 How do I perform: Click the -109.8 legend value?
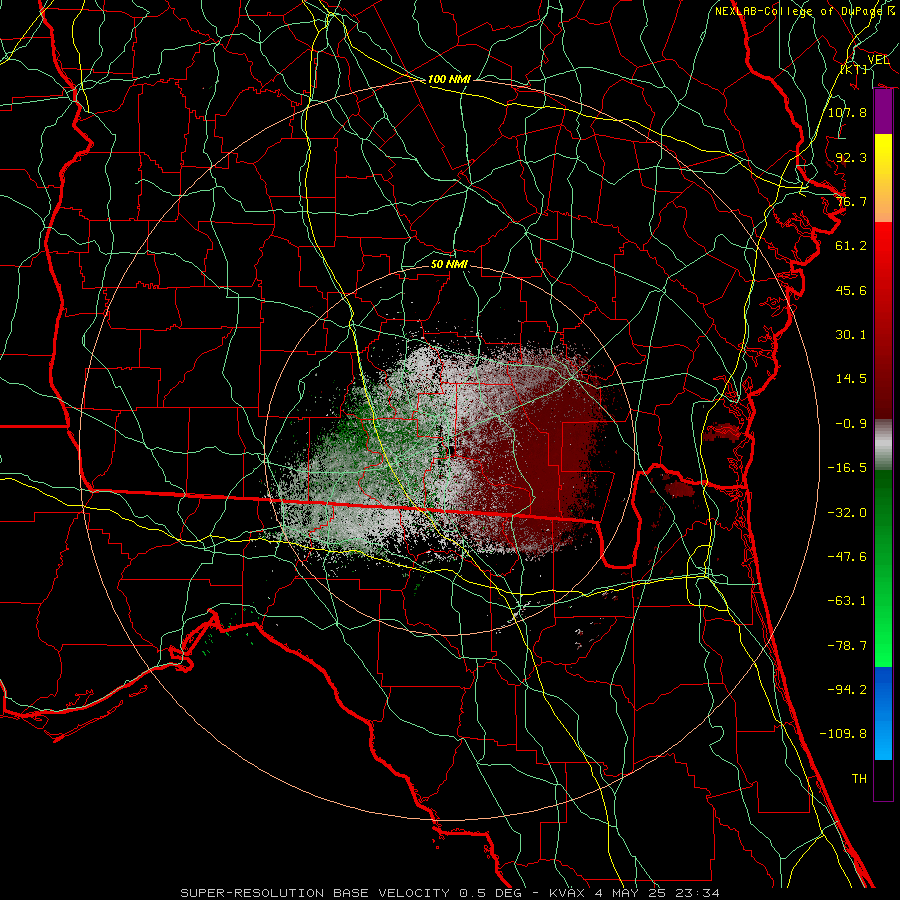click(843, 734)
